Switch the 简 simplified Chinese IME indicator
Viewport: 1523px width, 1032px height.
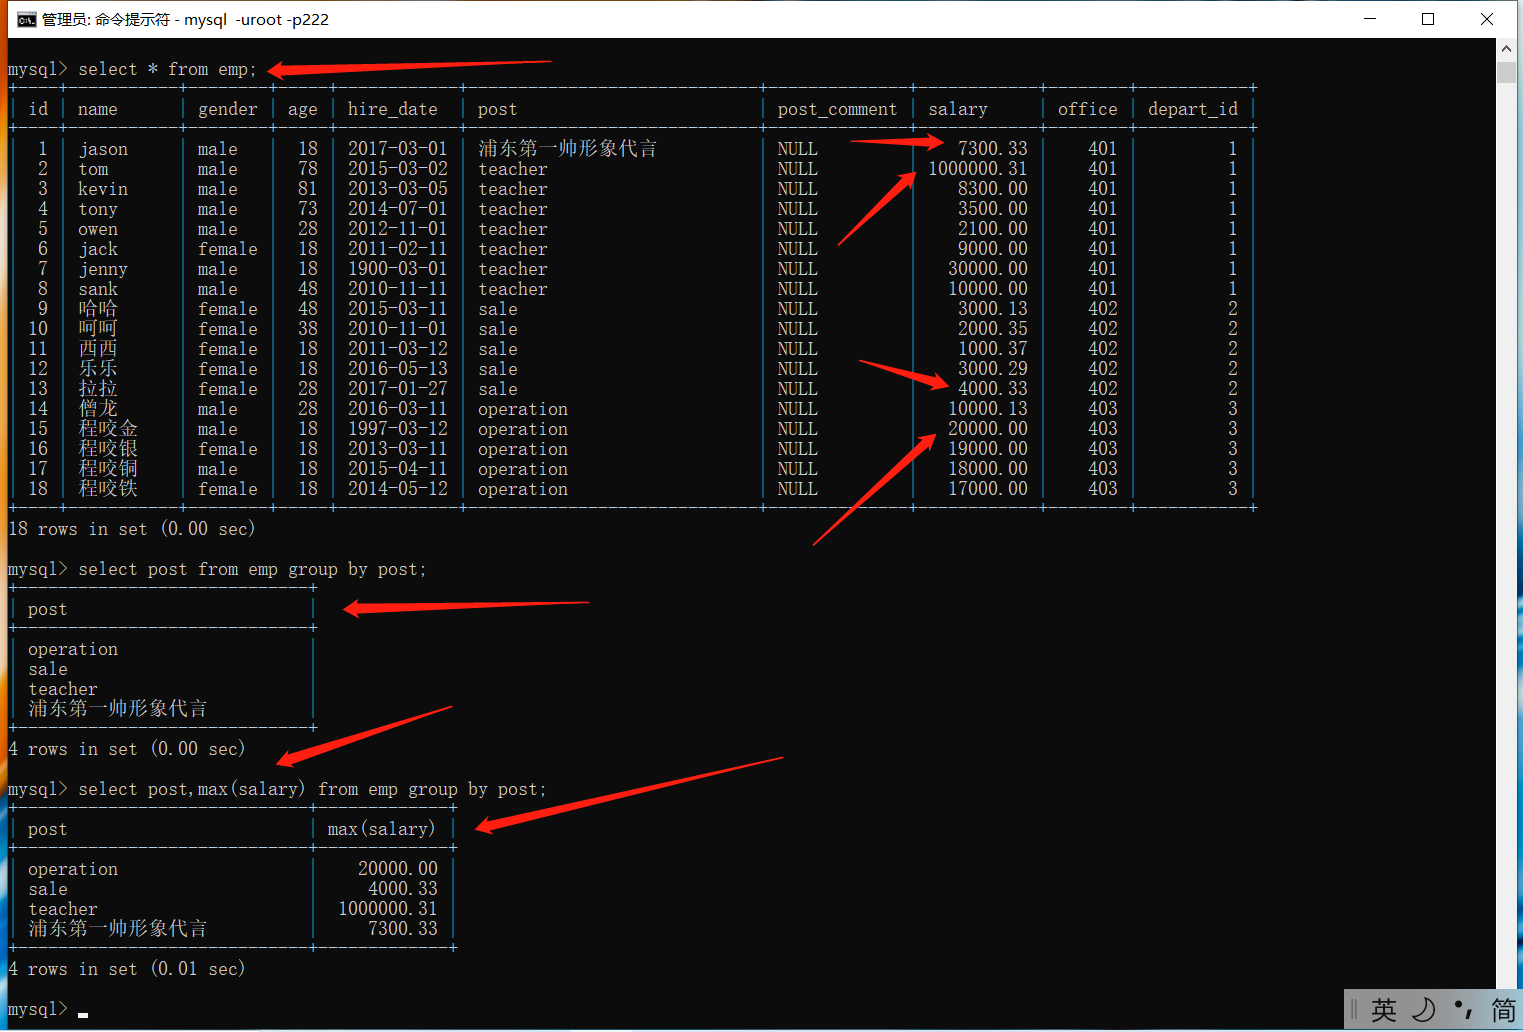[x=1503, y=1010]
